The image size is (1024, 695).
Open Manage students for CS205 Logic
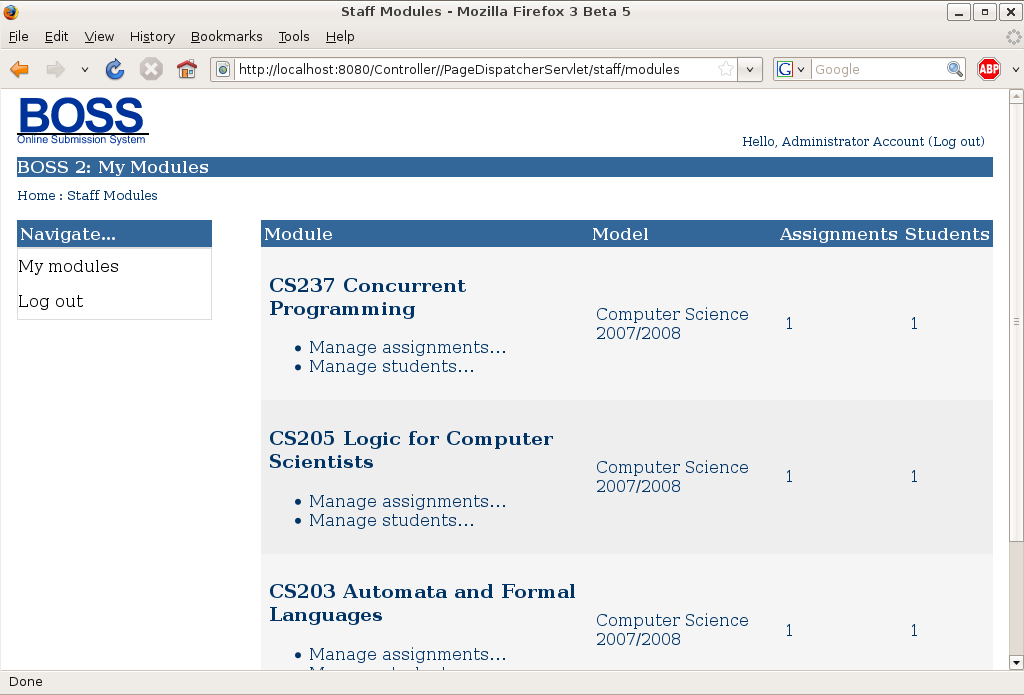tap(391, 520)
